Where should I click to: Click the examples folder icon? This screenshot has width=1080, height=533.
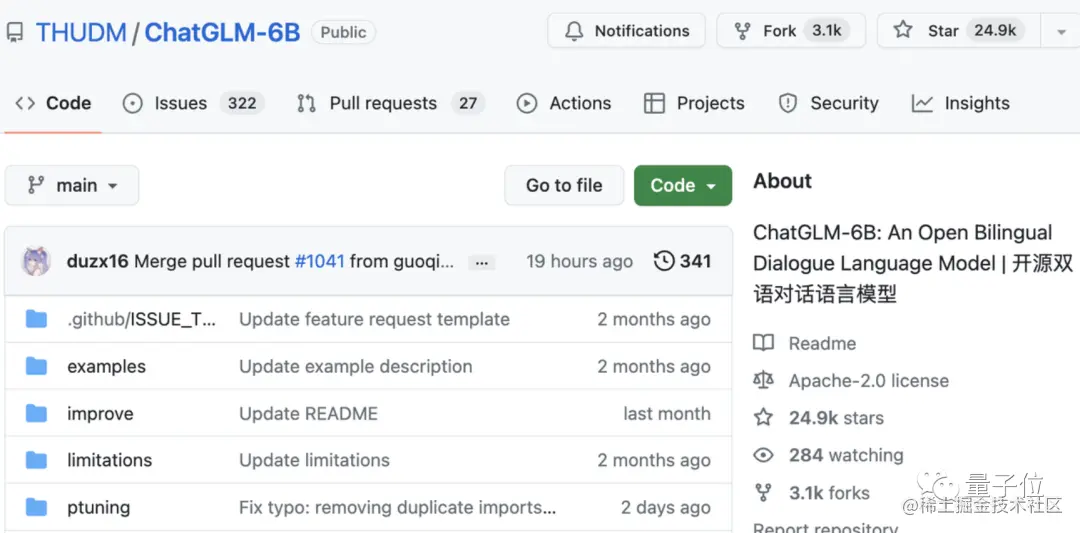(x=37, y=366)
